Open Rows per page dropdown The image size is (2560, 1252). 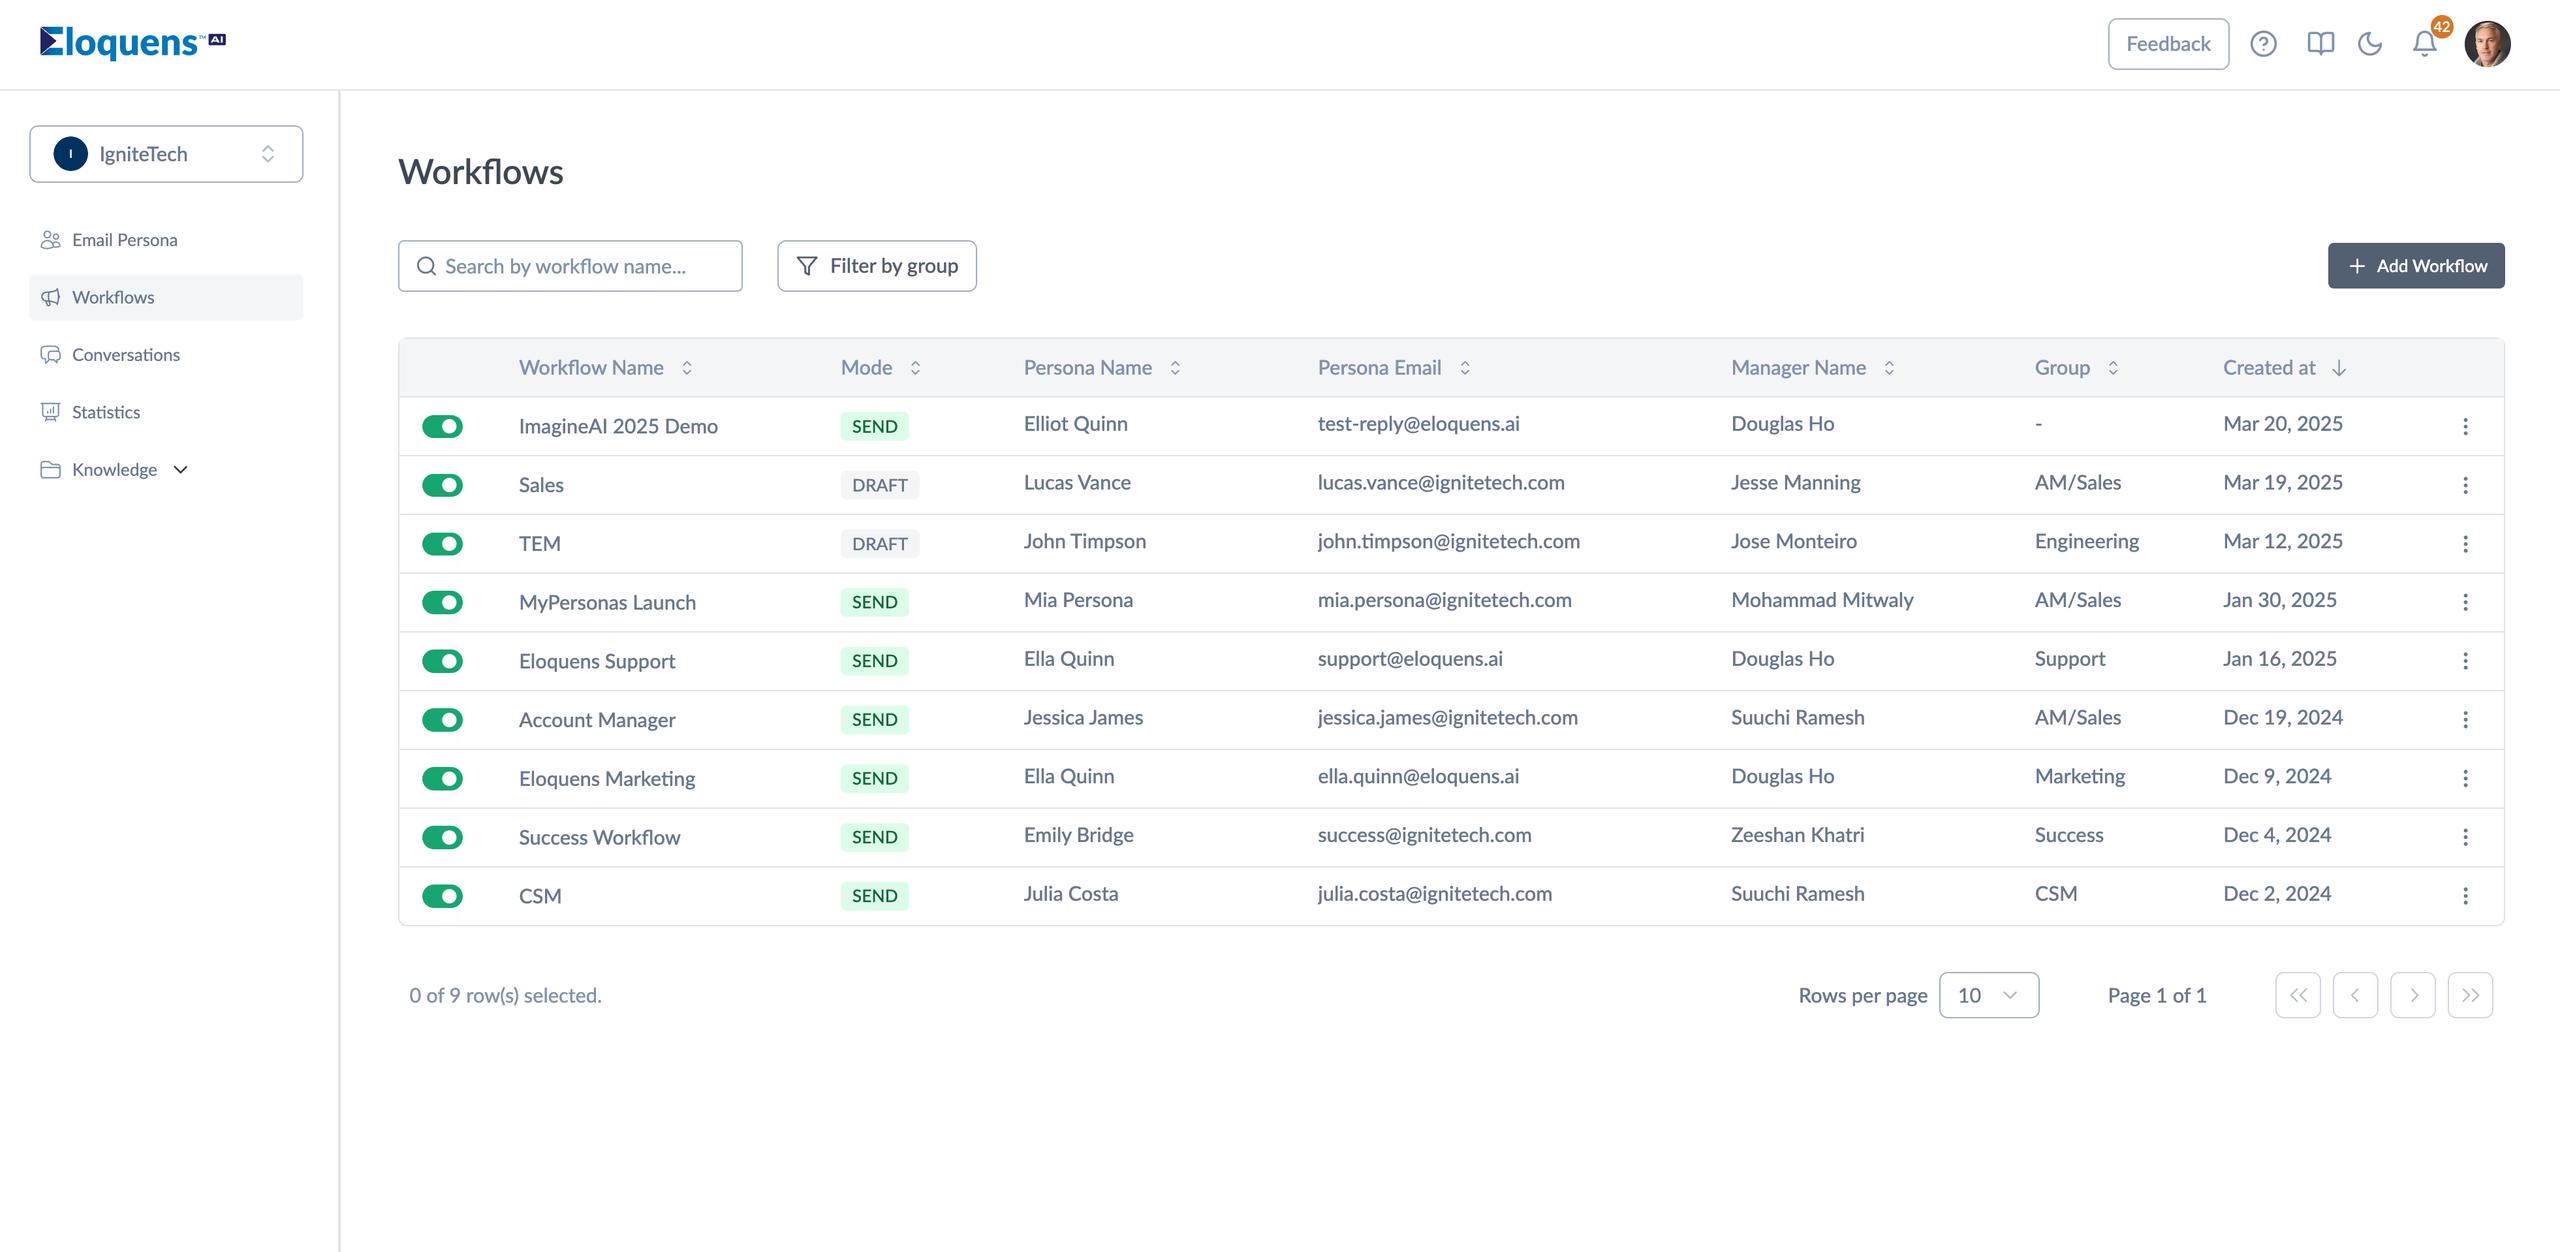1988,995
